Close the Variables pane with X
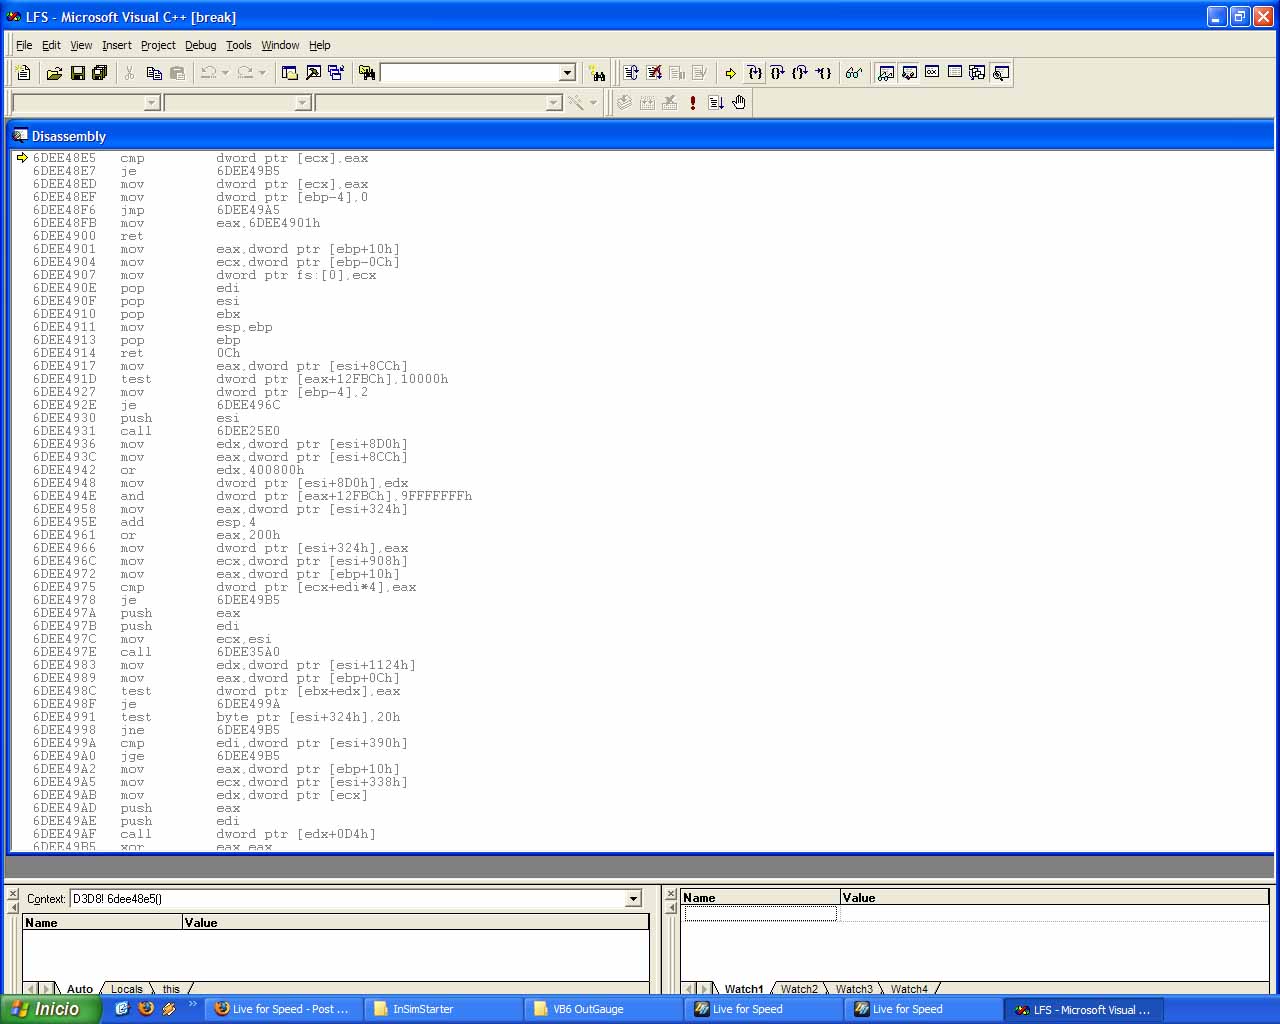This screenshot has height=1024, width=1280. coord(13,894)
